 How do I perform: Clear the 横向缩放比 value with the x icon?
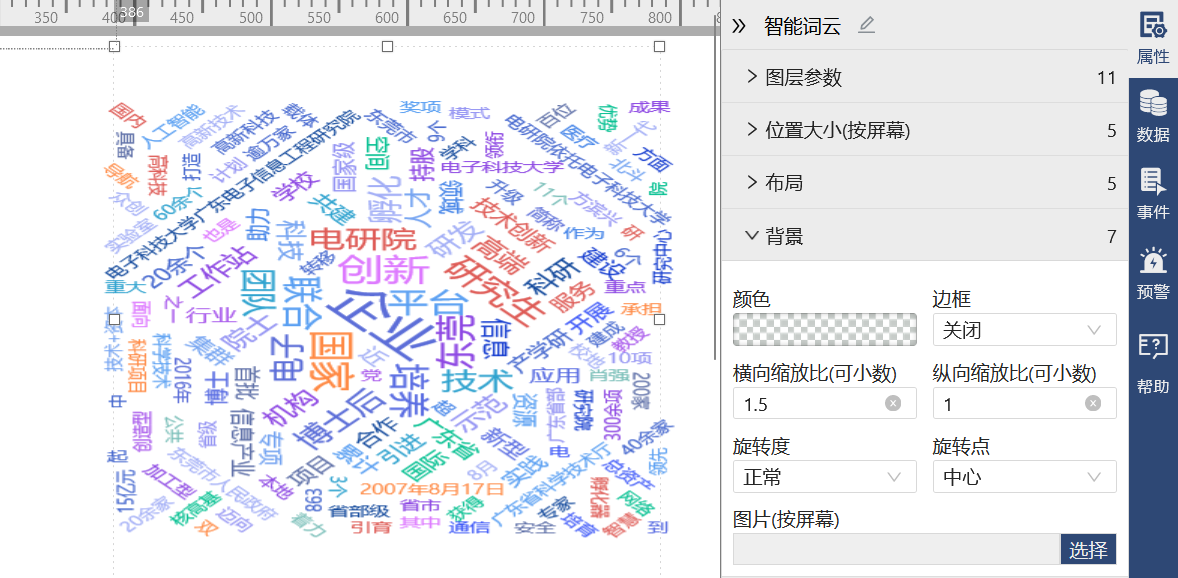[893, 404]
